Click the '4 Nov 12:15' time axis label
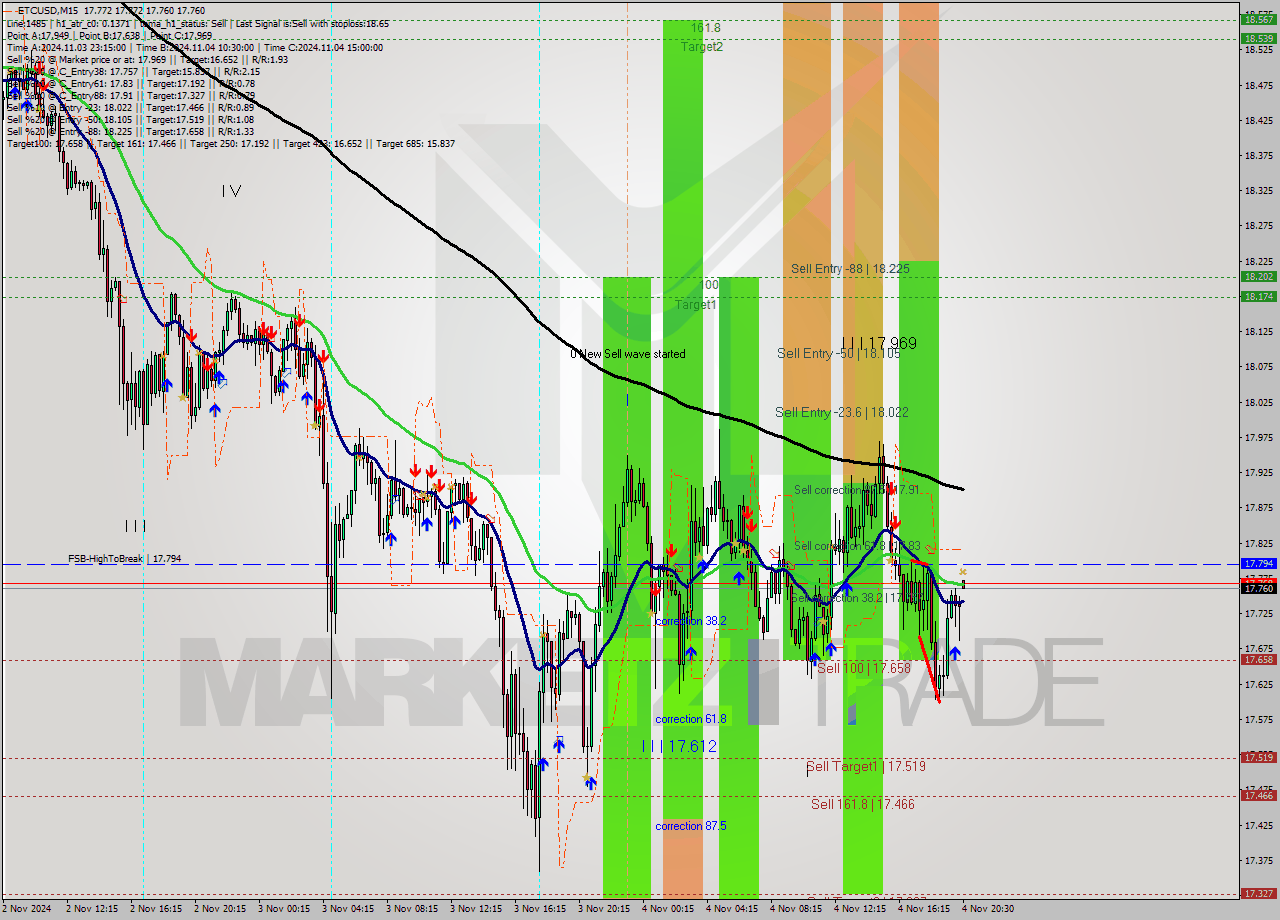 [861, 909]
